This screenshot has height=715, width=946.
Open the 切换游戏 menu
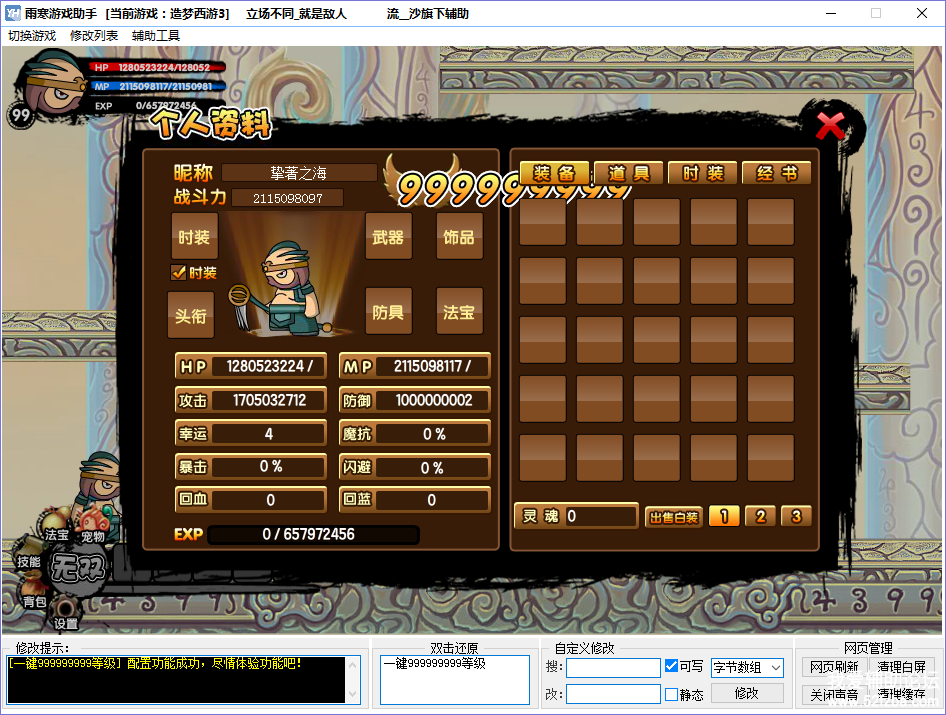point(32,36)
